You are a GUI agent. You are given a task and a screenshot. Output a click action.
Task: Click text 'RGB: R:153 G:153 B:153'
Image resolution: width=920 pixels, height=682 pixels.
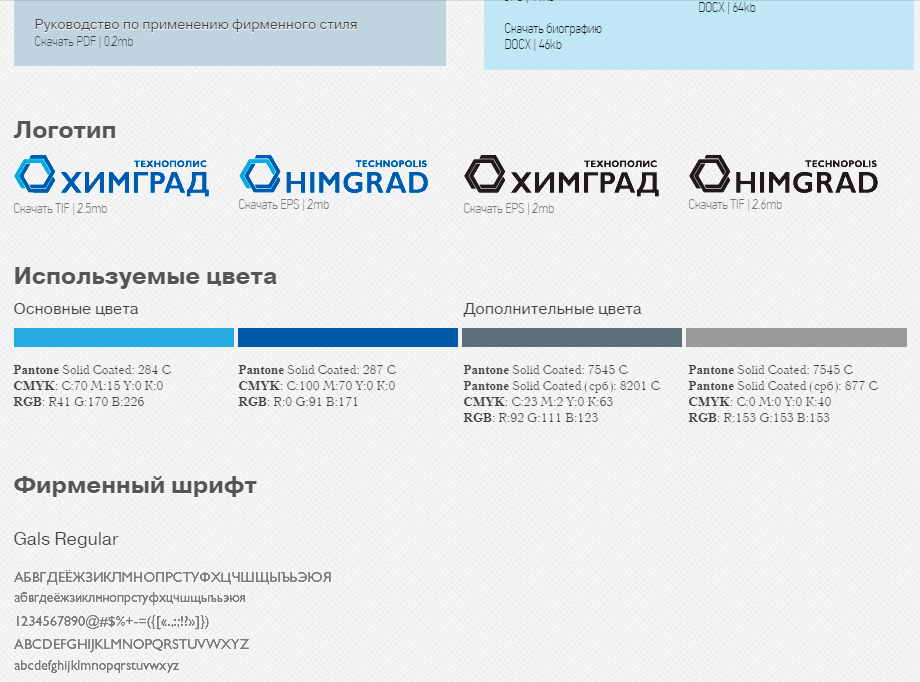tap(759, 418)
